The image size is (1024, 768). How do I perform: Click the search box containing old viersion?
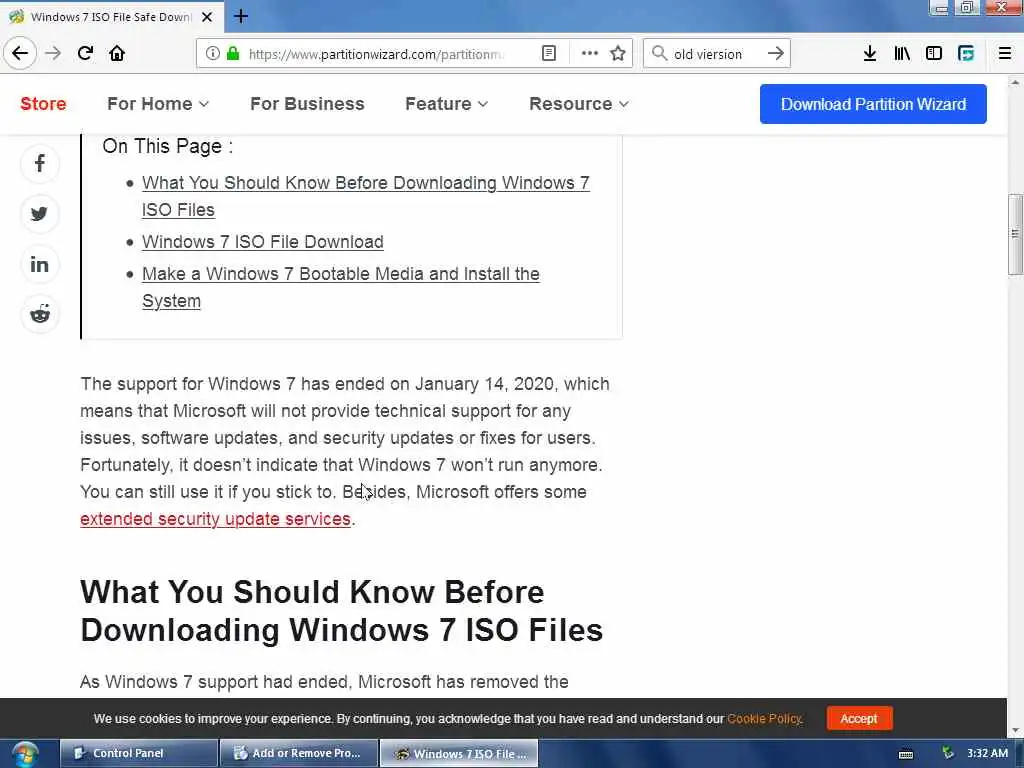(715, 54)
